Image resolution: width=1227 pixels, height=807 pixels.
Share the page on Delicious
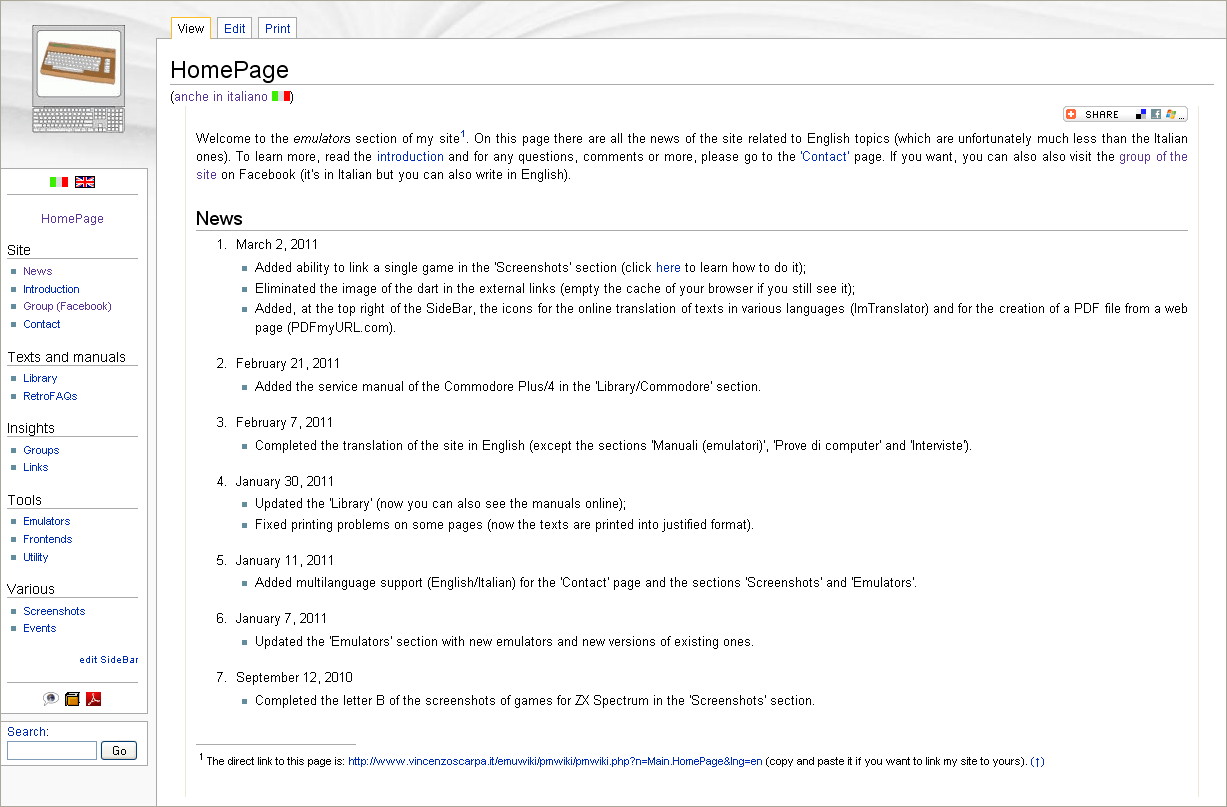pyautogui.click(x=1141, y=114)
